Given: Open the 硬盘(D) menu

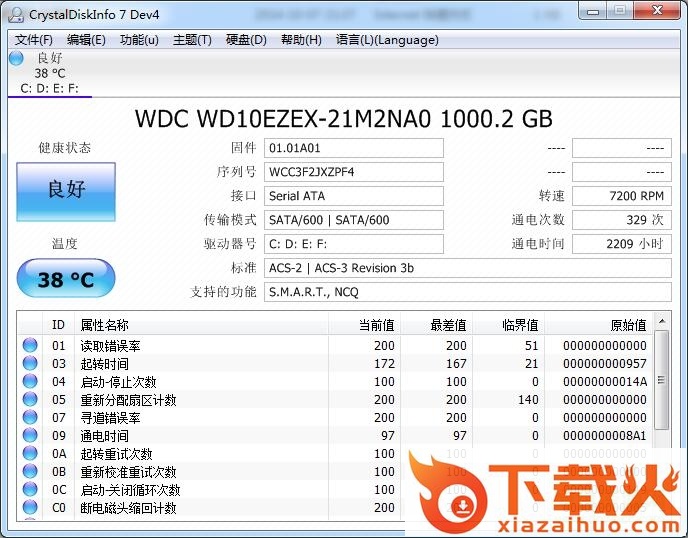Looking at the screenshot, I should [246, 40].
